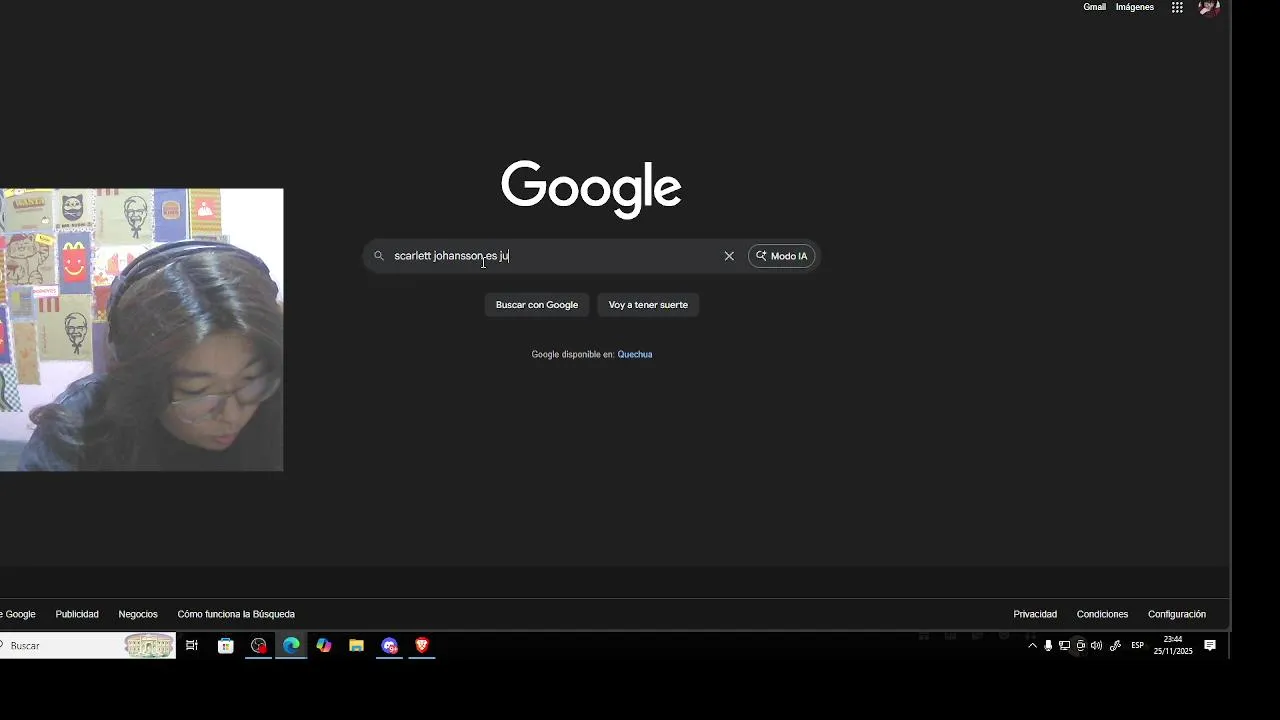The image size is (1280, 720).
Task: Open Negocios footer link
Action: [x=138, y=614]
